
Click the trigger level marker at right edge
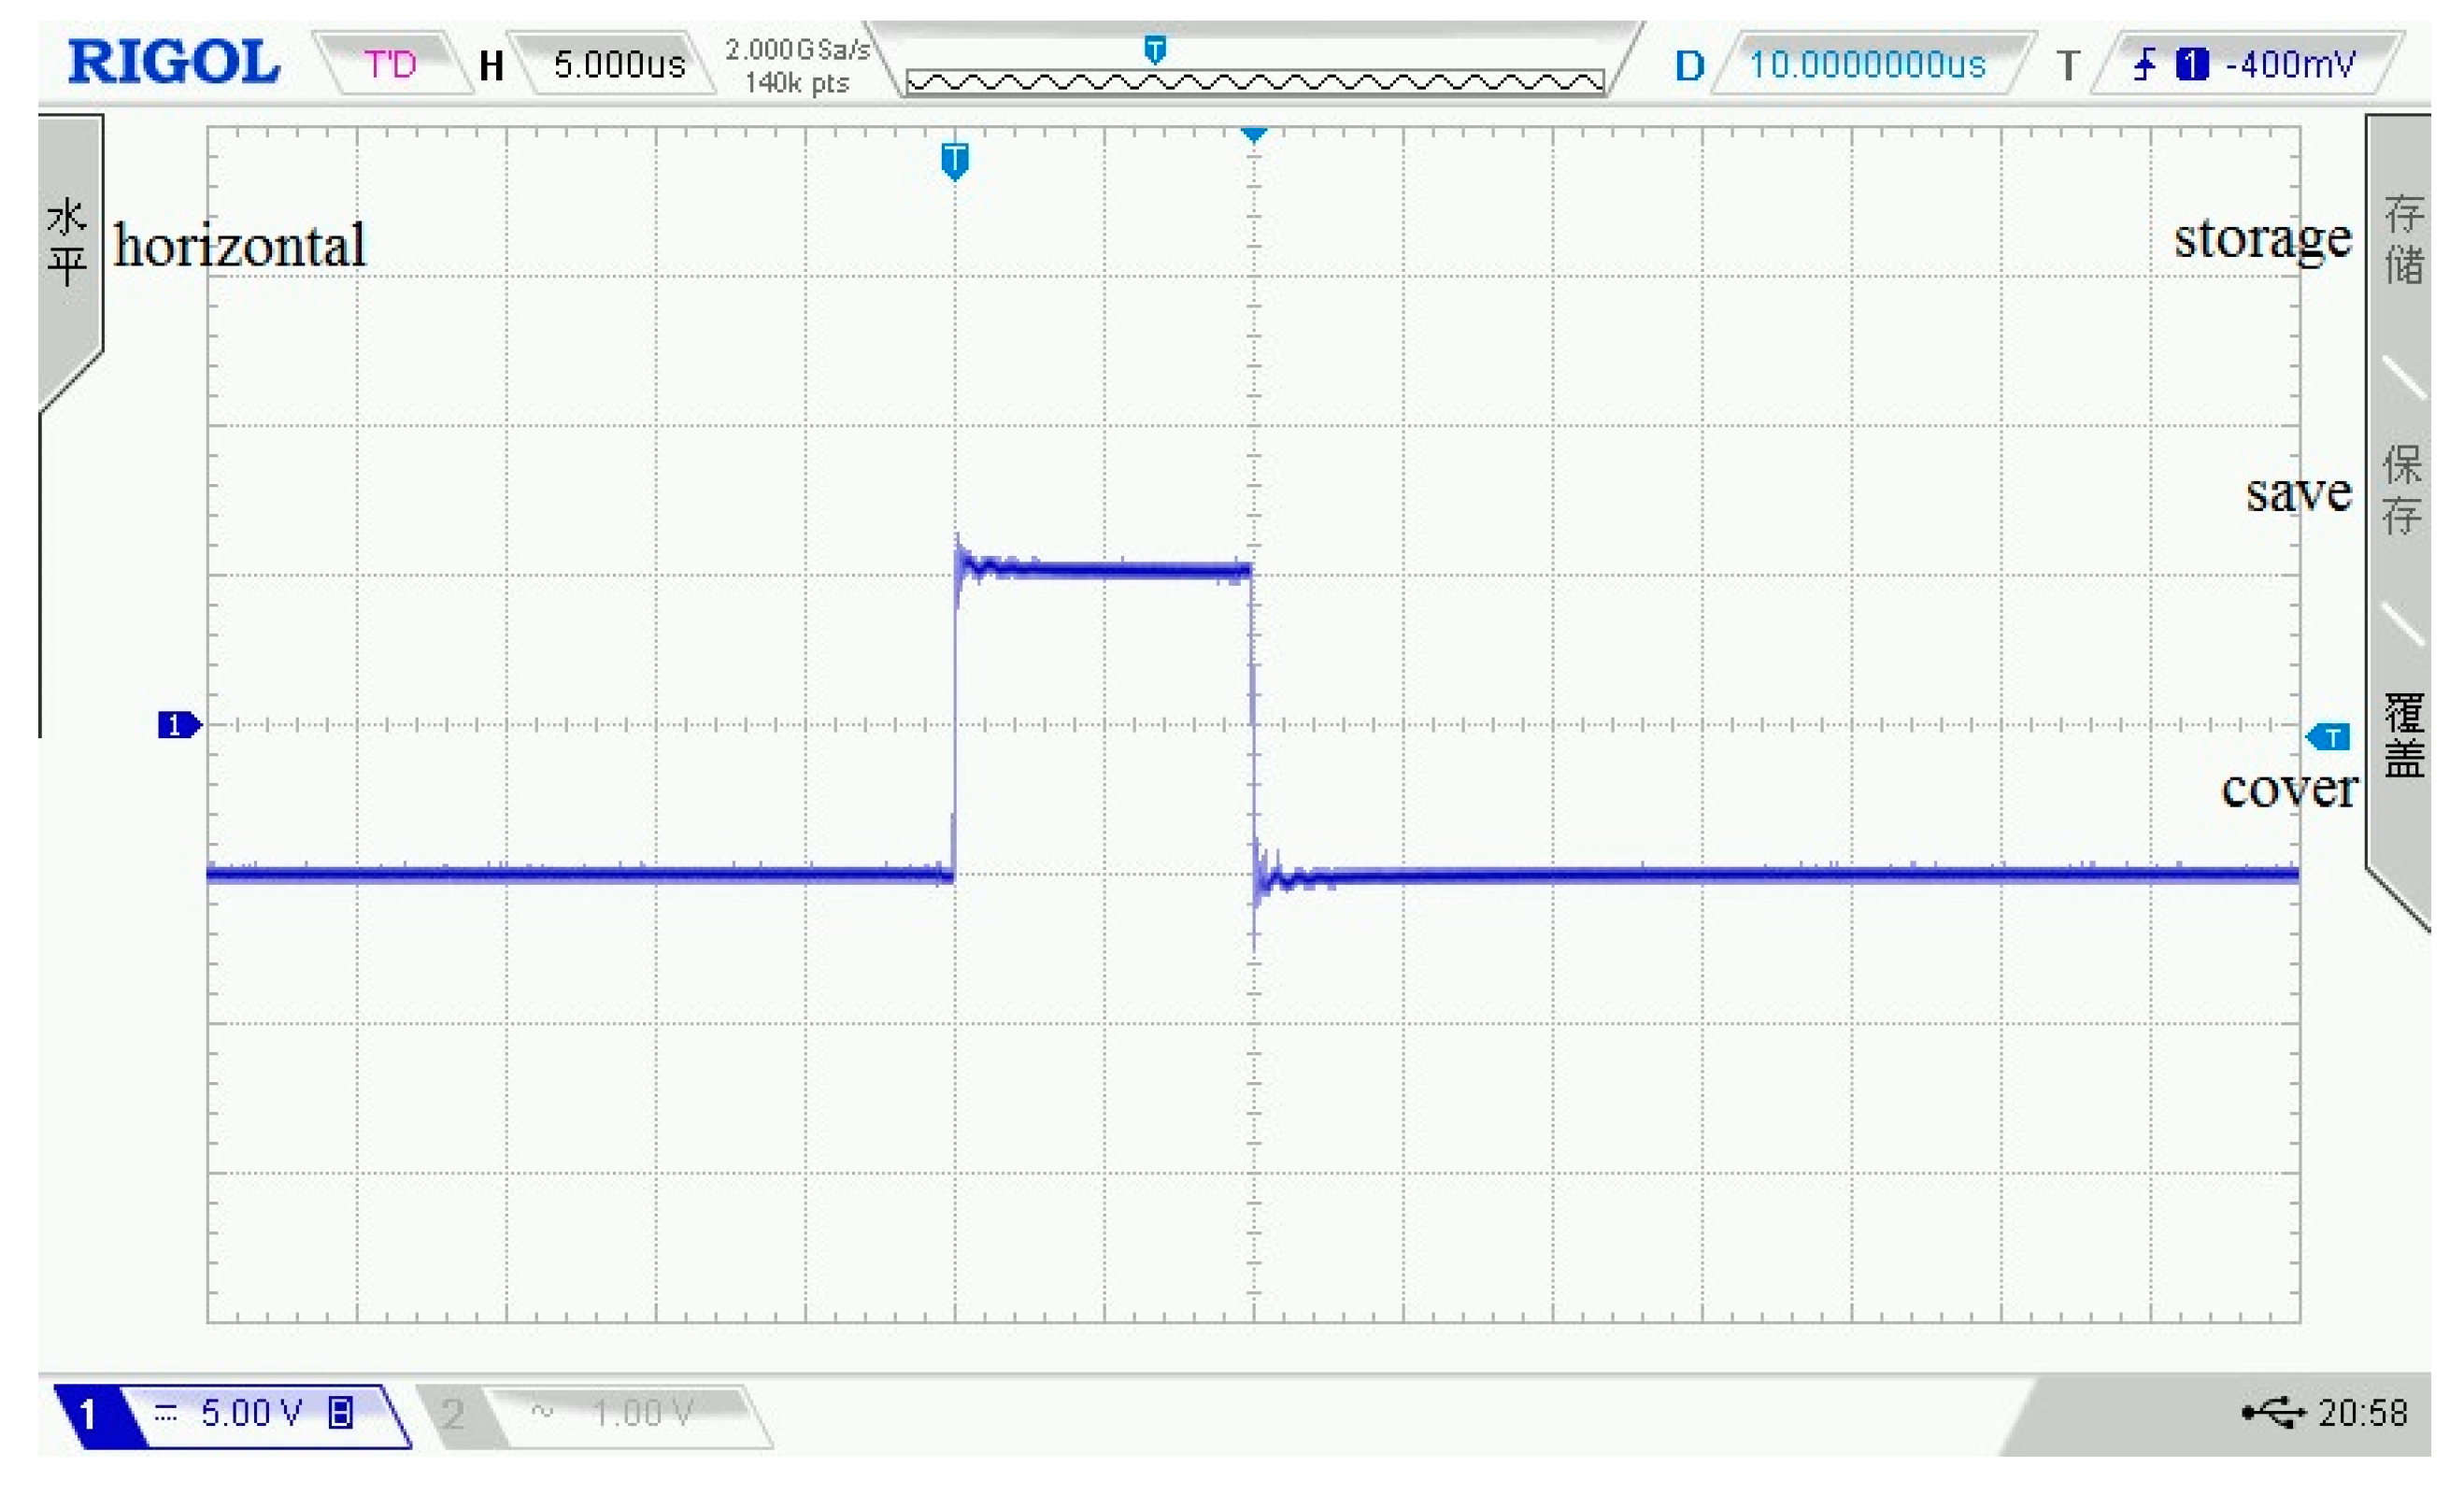tap(2330, 737)
